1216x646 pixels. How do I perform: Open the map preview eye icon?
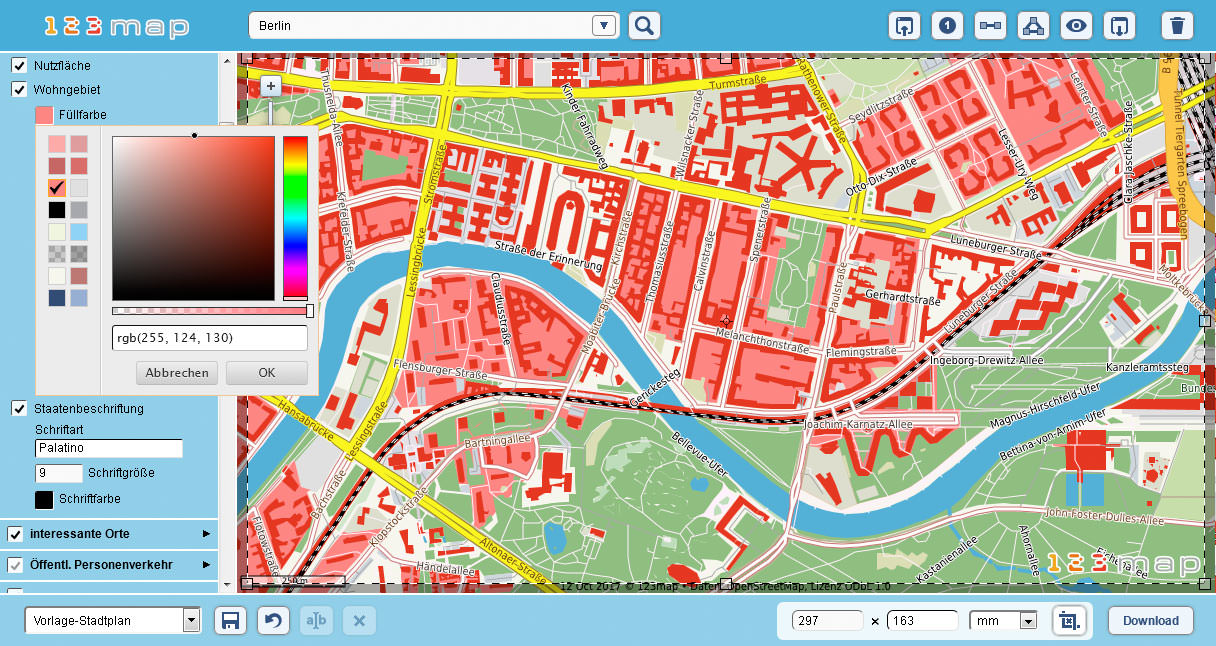pyautogui.click(x=1076, y=25)
